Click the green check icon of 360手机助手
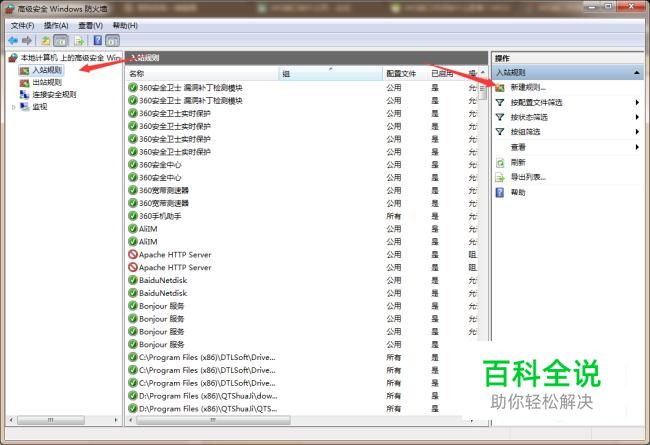650x445 pixels. pyautogui.click(x=133, y=216)
